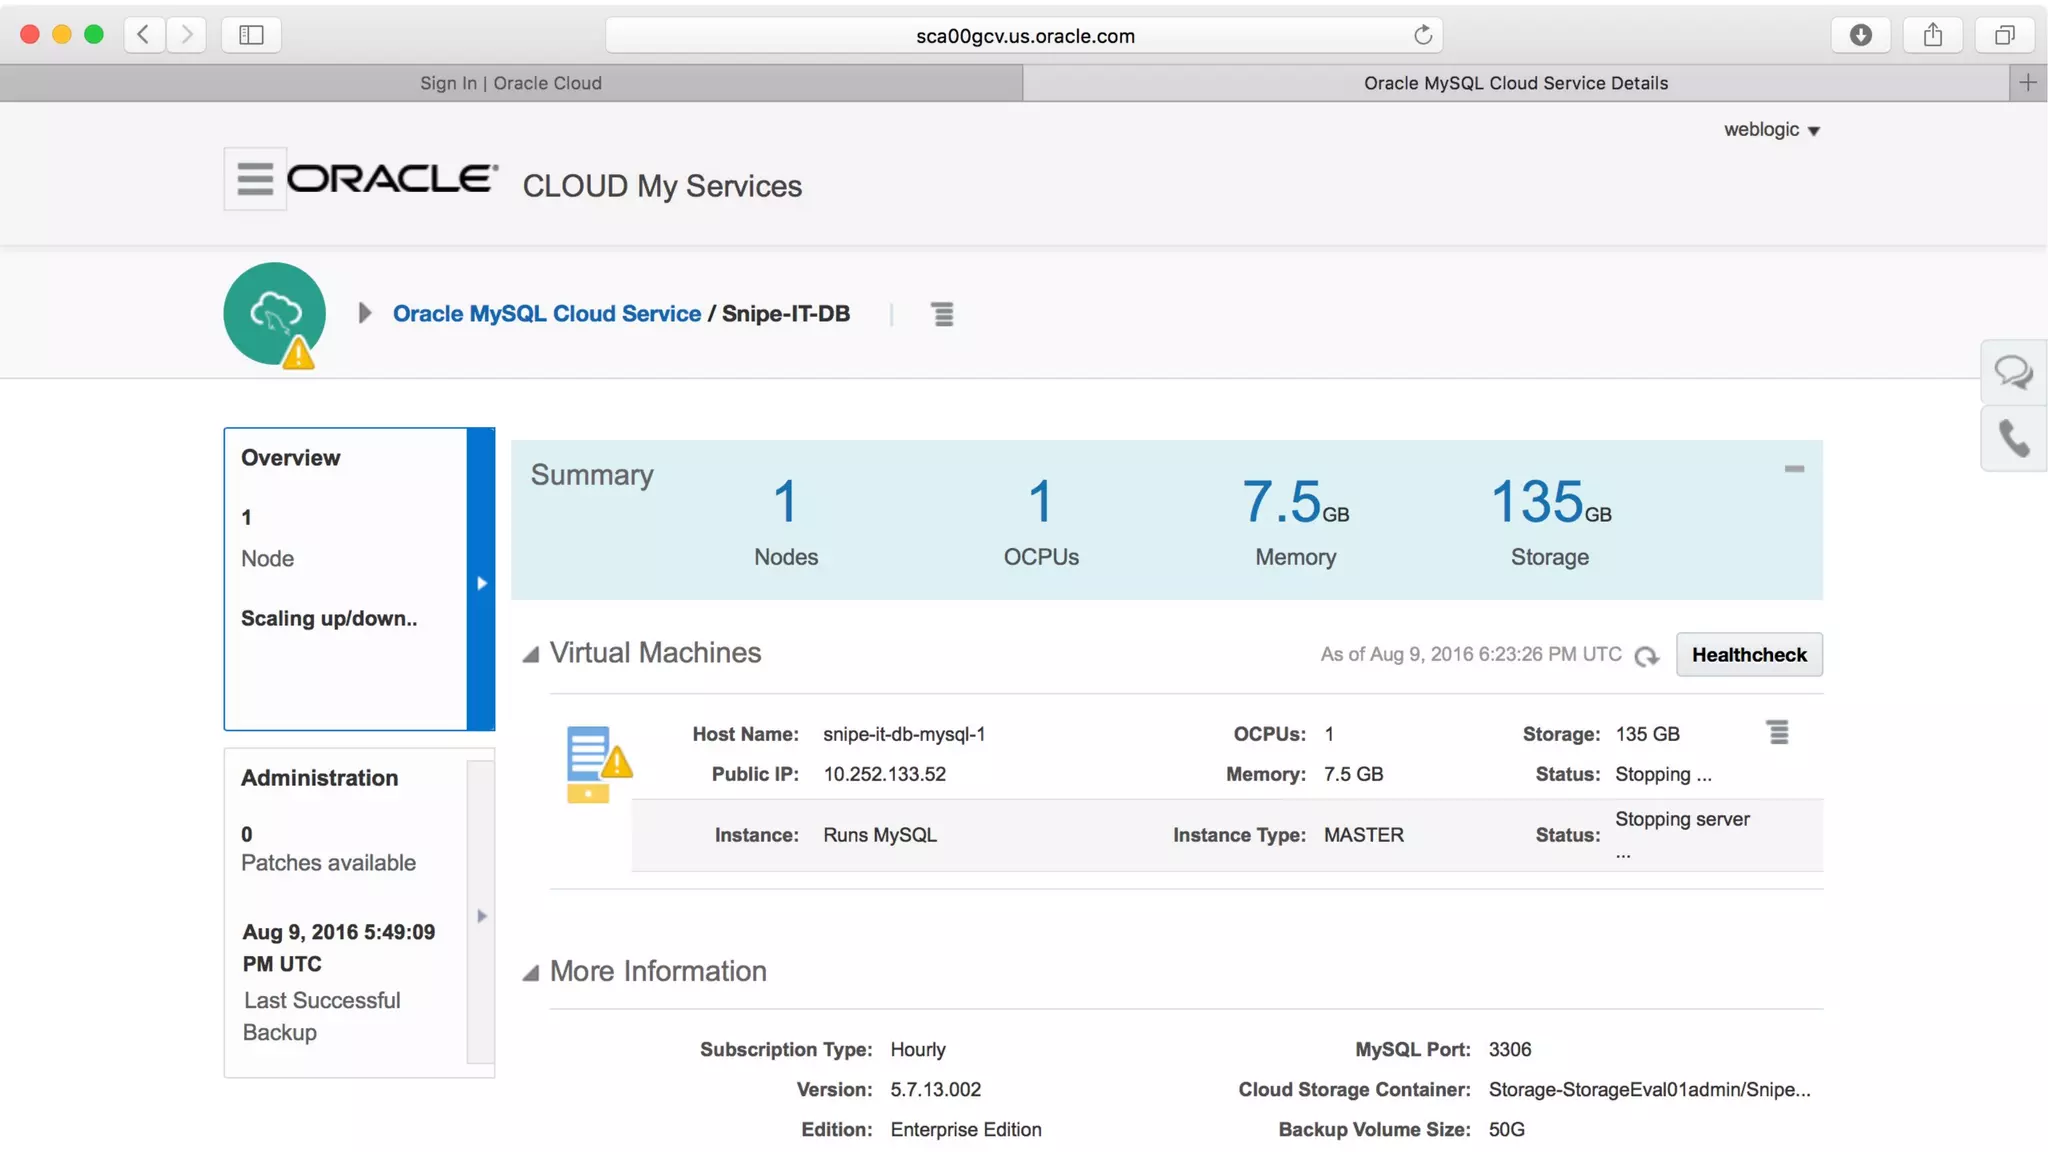Switch to Sign In Oracle Cloud tab
The image size is (2048, 1152).
click(x=511, y=83)
